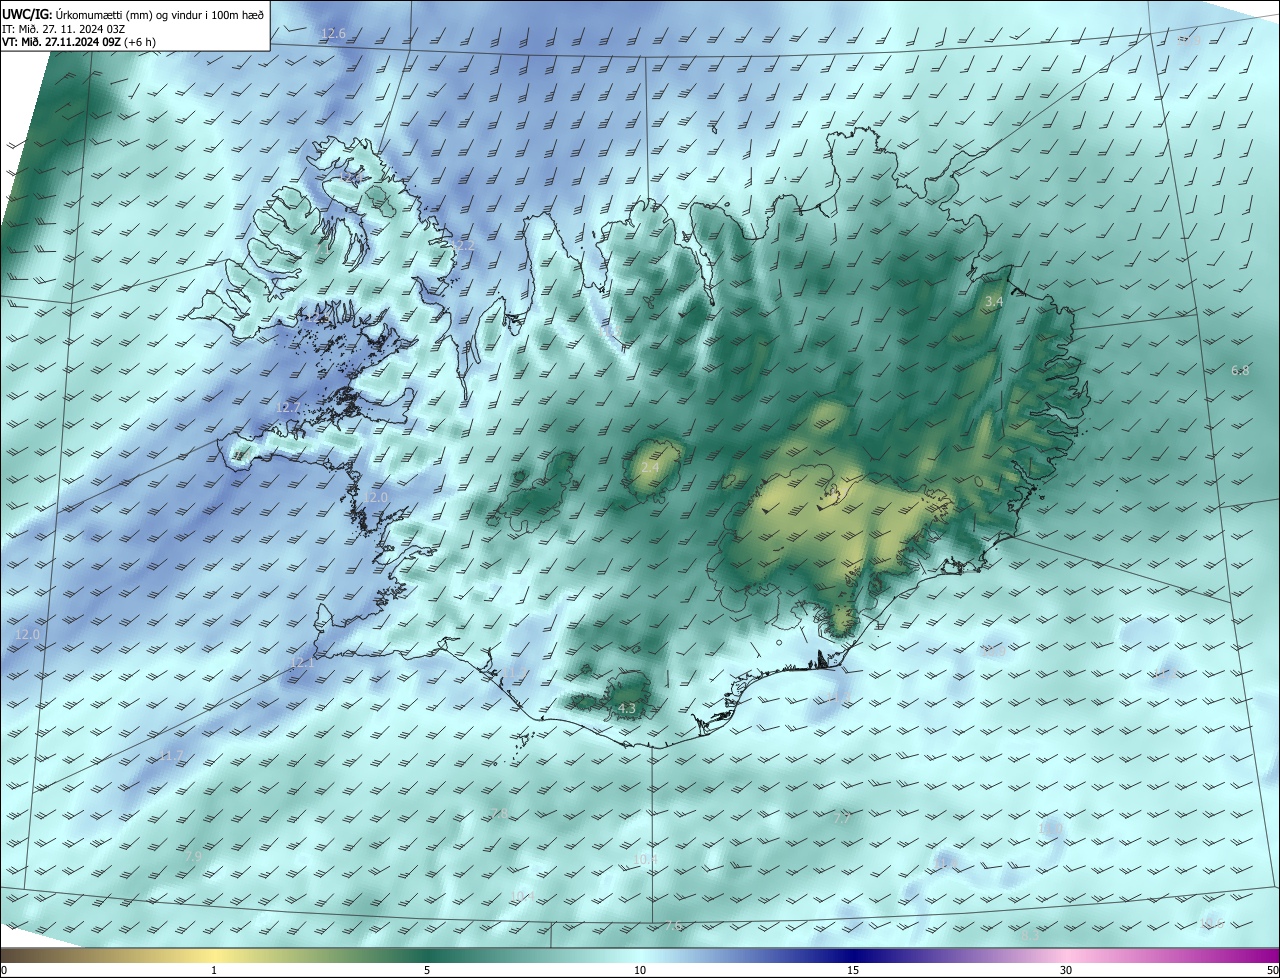Click the '7.7' value on the map
Screen dimensions: 1280x978
[841, 818]
